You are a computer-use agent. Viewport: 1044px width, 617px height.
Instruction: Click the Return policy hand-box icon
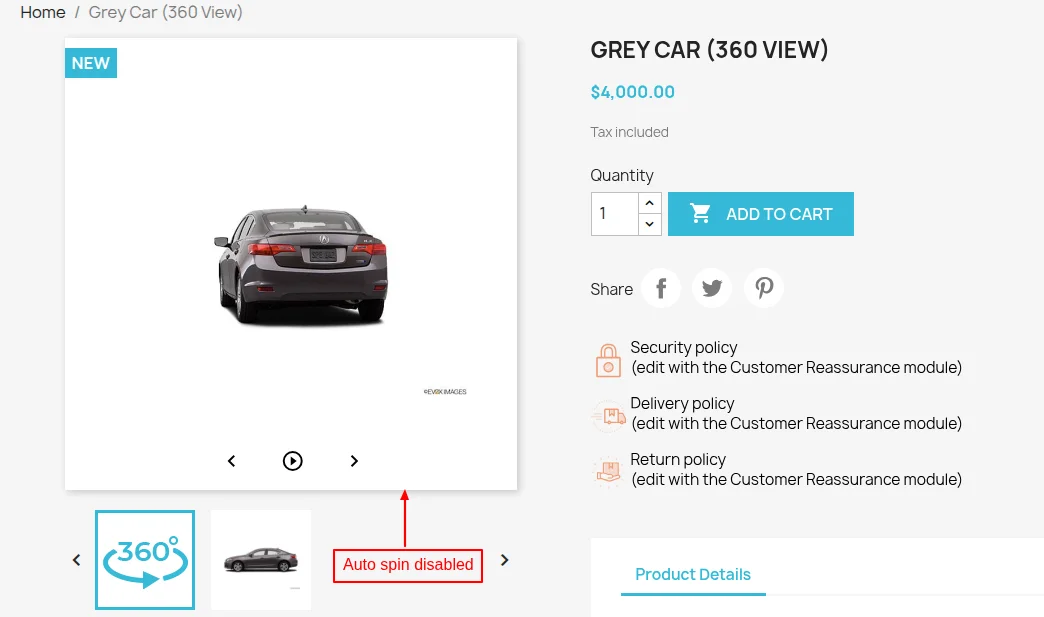pos(608,472)
